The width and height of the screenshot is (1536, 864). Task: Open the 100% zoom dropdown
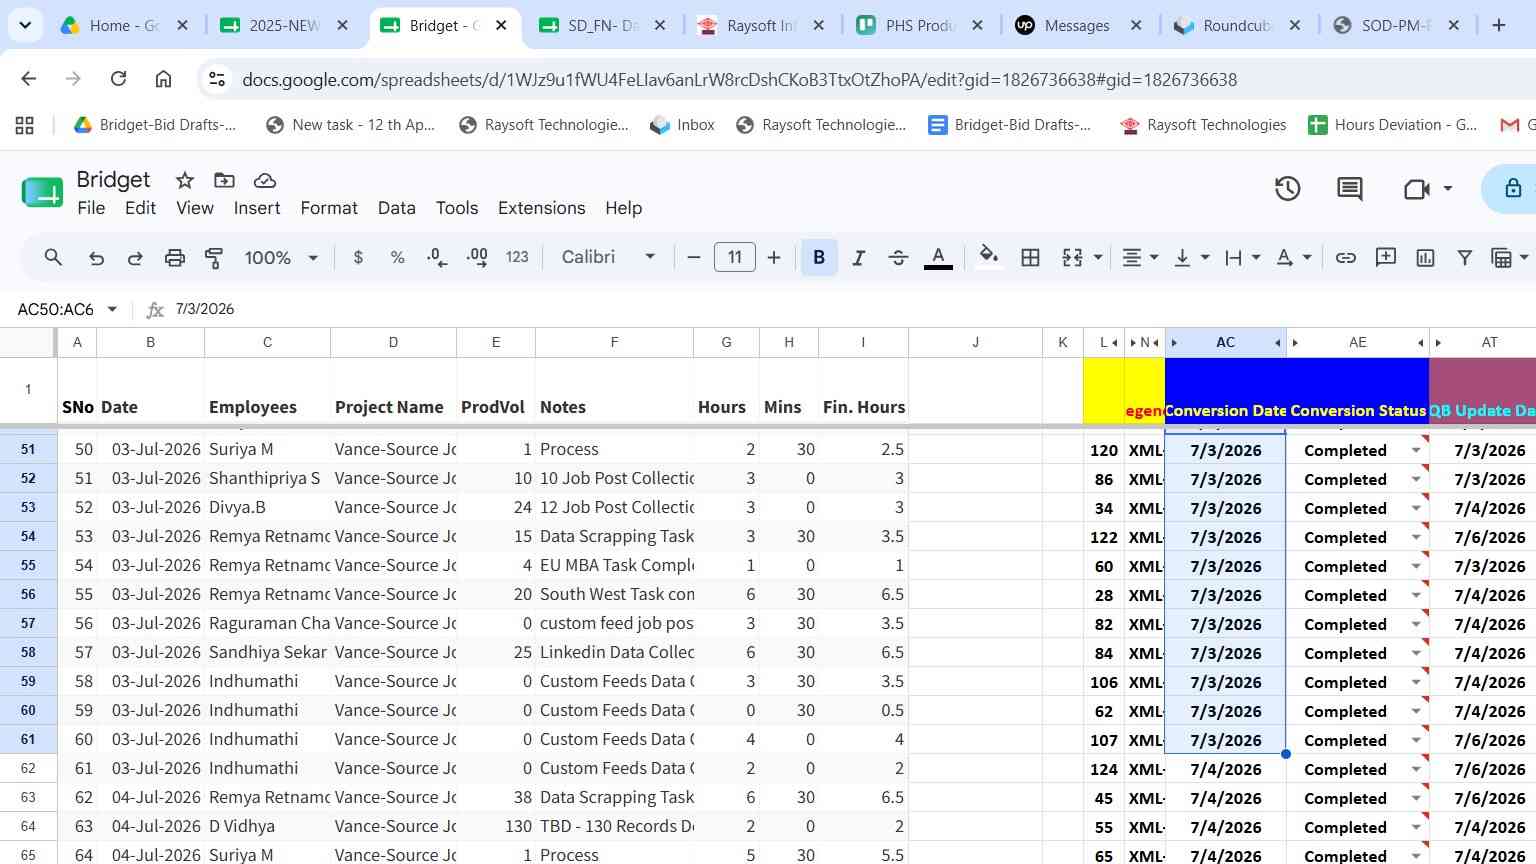coord(281,258)
